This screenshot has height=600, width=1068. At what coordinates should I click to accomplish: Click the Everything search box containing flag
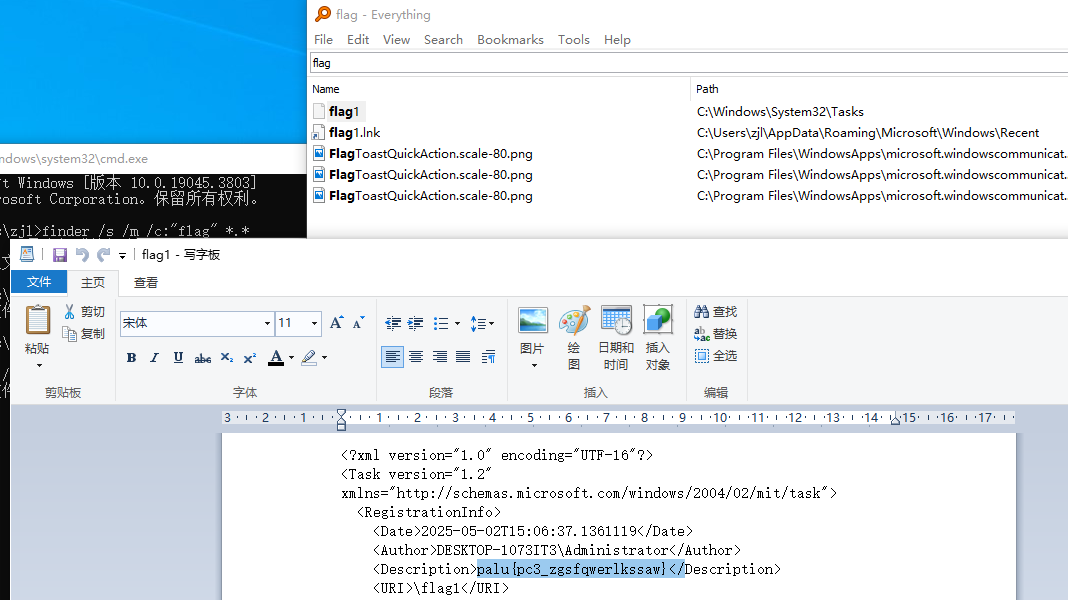[x=689, y=63]
